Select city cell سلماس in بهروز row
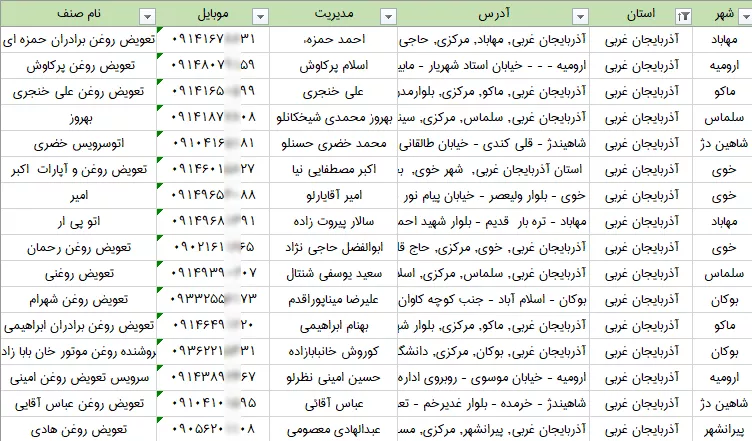The image size is (752, 441). [x=723, y=117]
